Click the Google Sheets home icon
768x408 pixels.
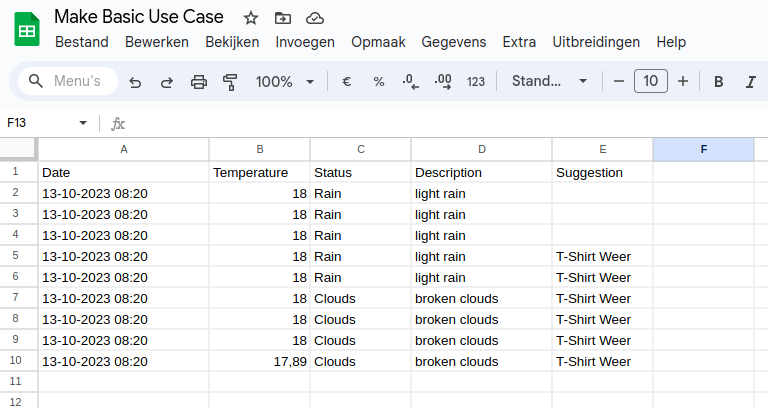[x=27, y=30]
